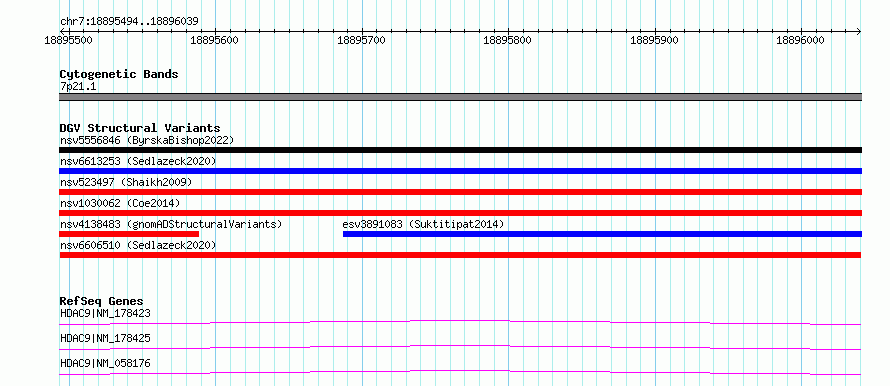The width and height of the screenshot is (890, 386).
Task: Click the magenta HDAC9|NM_178425 intron line
Action: (x=460, y=347)
